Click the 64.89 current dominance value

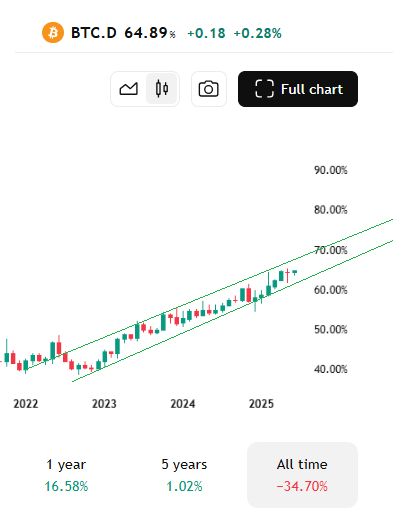[146, 33]
